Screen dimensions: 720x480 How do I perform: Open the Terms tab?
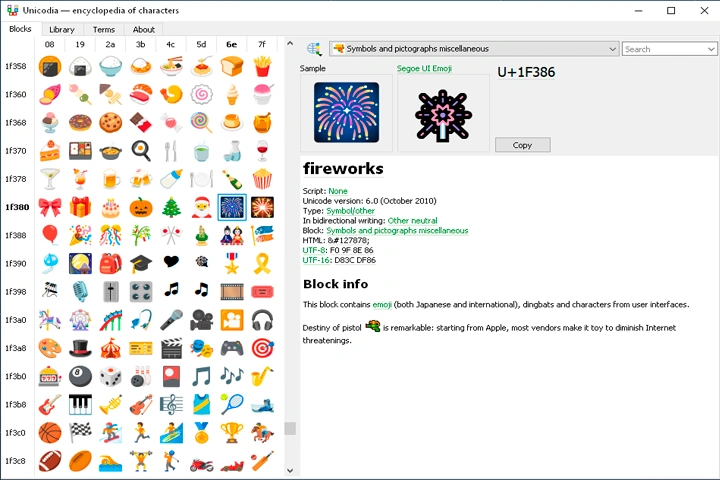104,29
